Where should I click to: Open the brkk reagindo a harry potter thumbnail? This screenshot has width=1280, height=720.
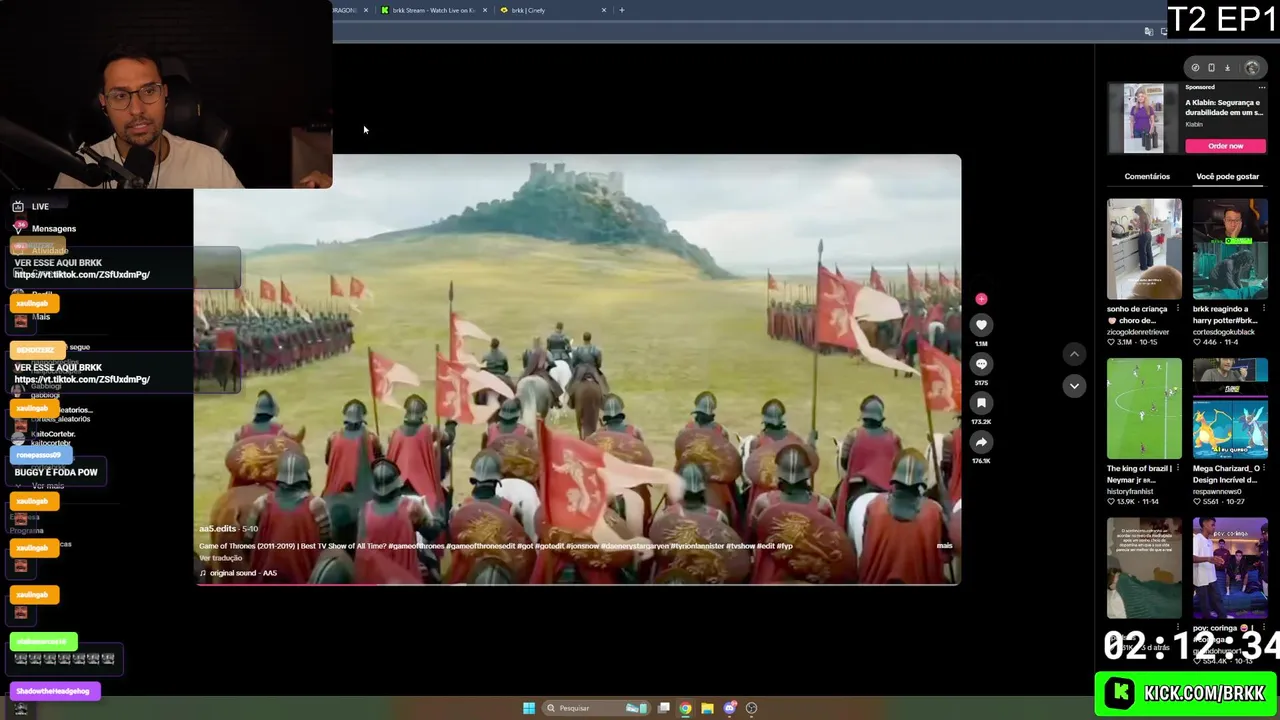[1230, 249]
